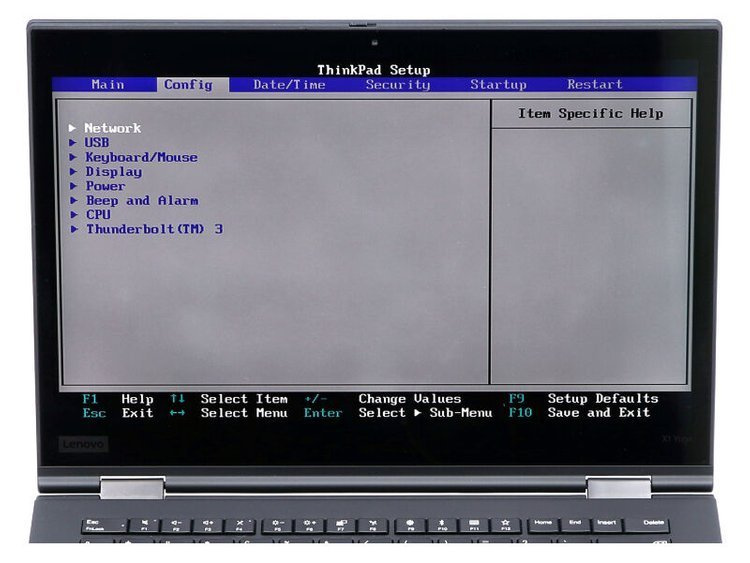The width and height of the screenshot is (750, 563).
Task: Select the CPU configuration entry
Action: coord(98,215)
